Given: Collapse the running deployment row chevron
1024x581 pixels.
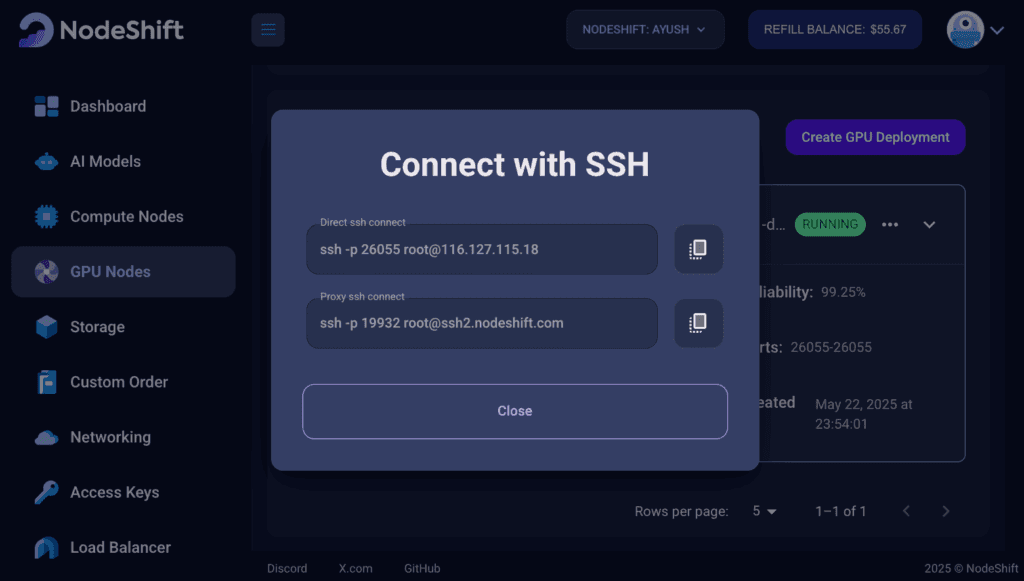Looking at the screenshot, I should [x=929, y=224].
